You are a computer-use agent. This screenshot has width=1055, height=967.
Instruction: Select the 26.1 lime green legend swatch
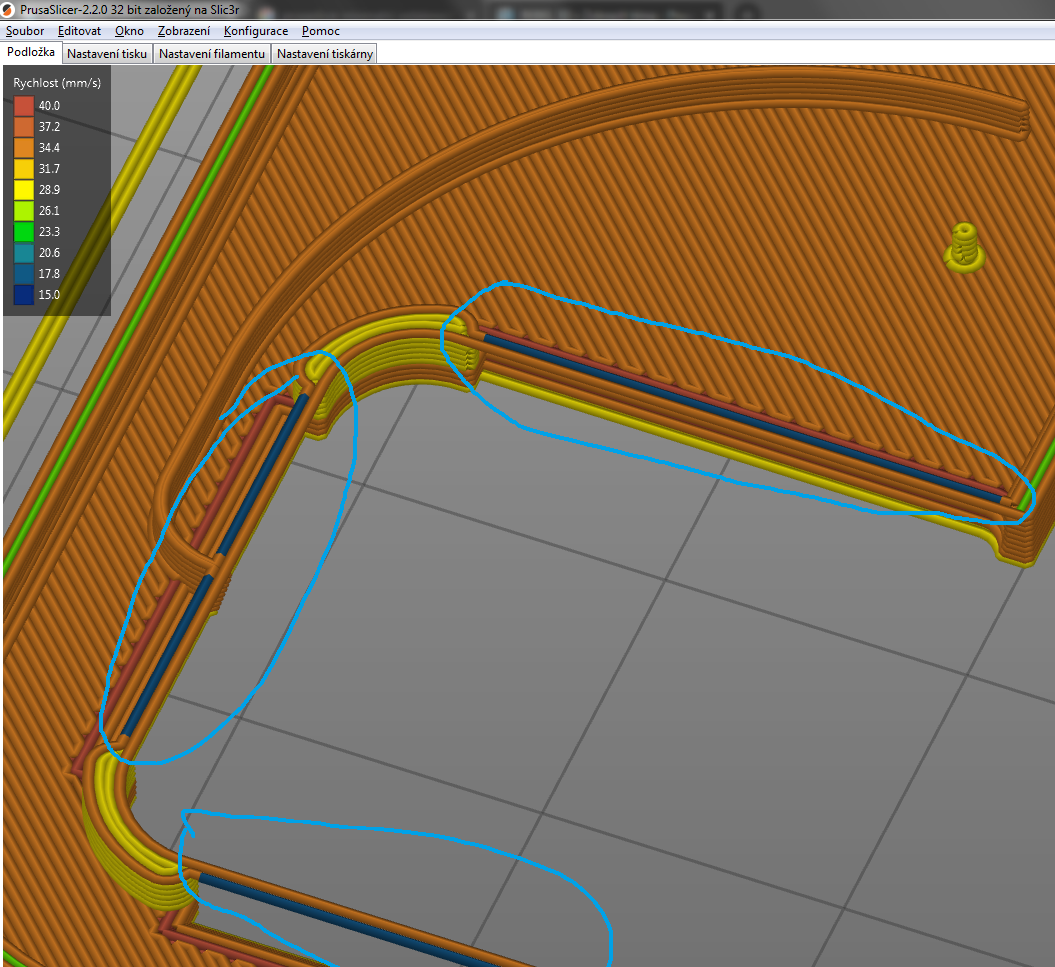[x=24, y=211]
